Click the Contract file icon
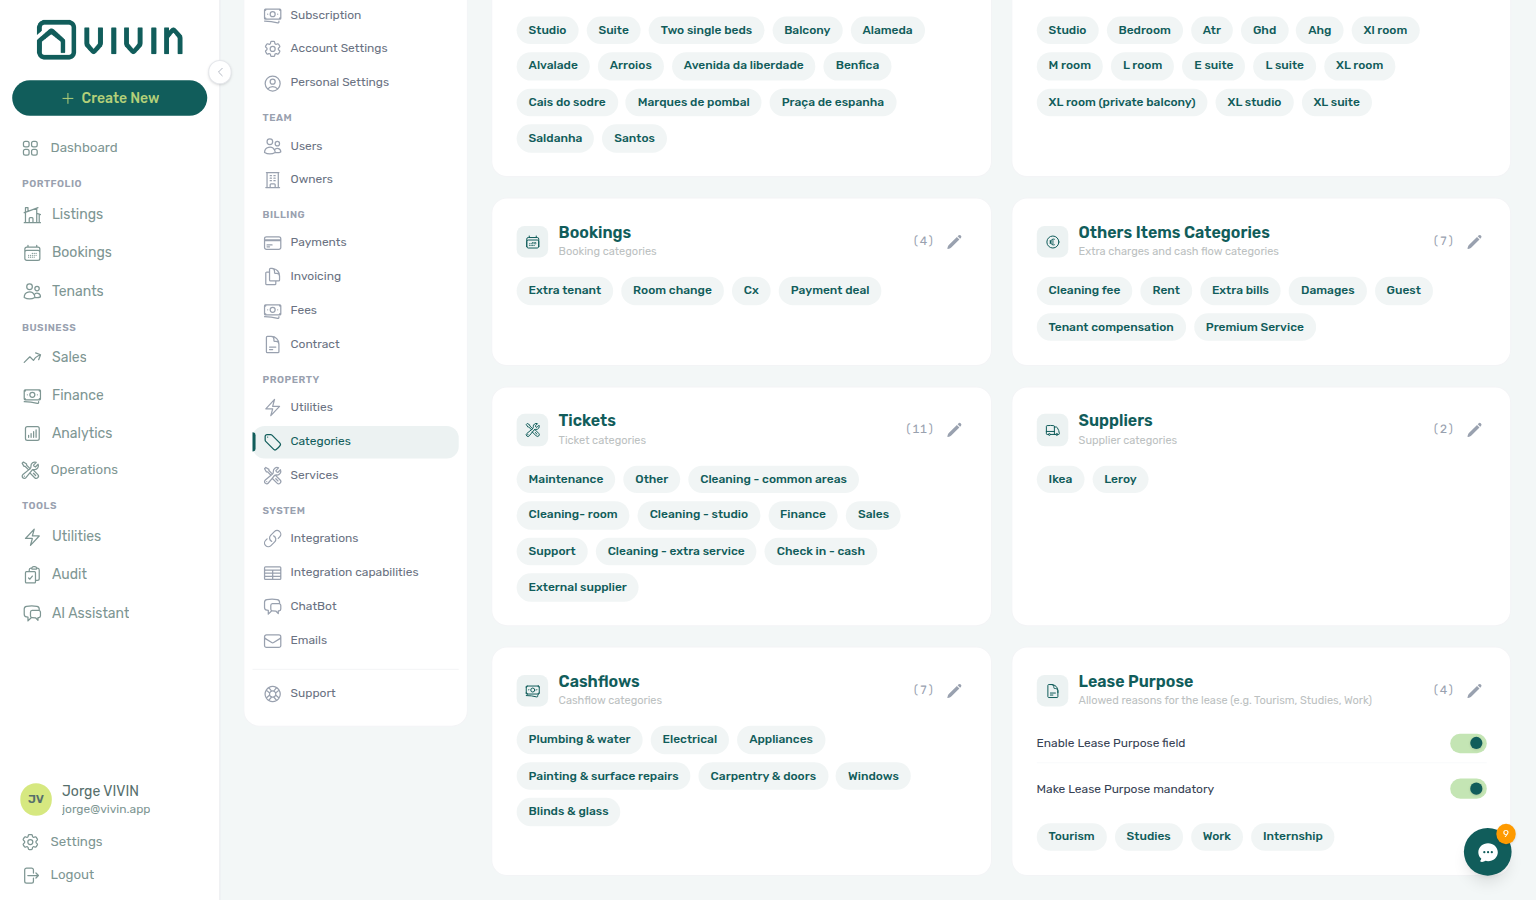The image size is (1536, 900). click(272, 345)
